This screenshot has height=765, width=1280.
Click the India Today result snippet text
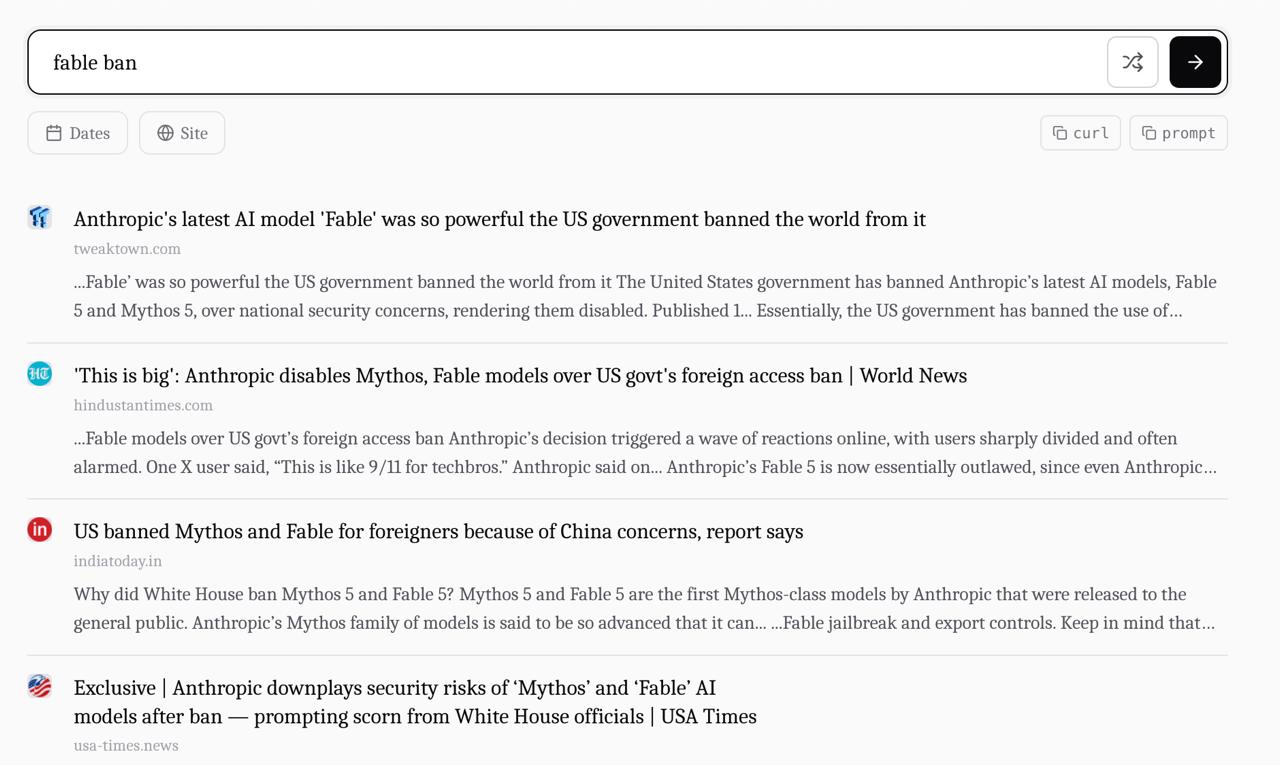(645, 608)
